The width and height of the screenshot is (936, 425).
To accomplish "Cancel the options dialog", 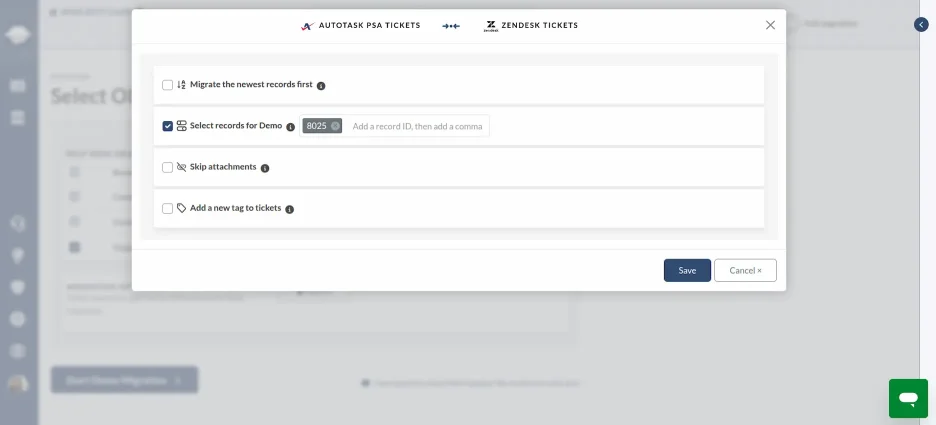I will pos(745,270).
